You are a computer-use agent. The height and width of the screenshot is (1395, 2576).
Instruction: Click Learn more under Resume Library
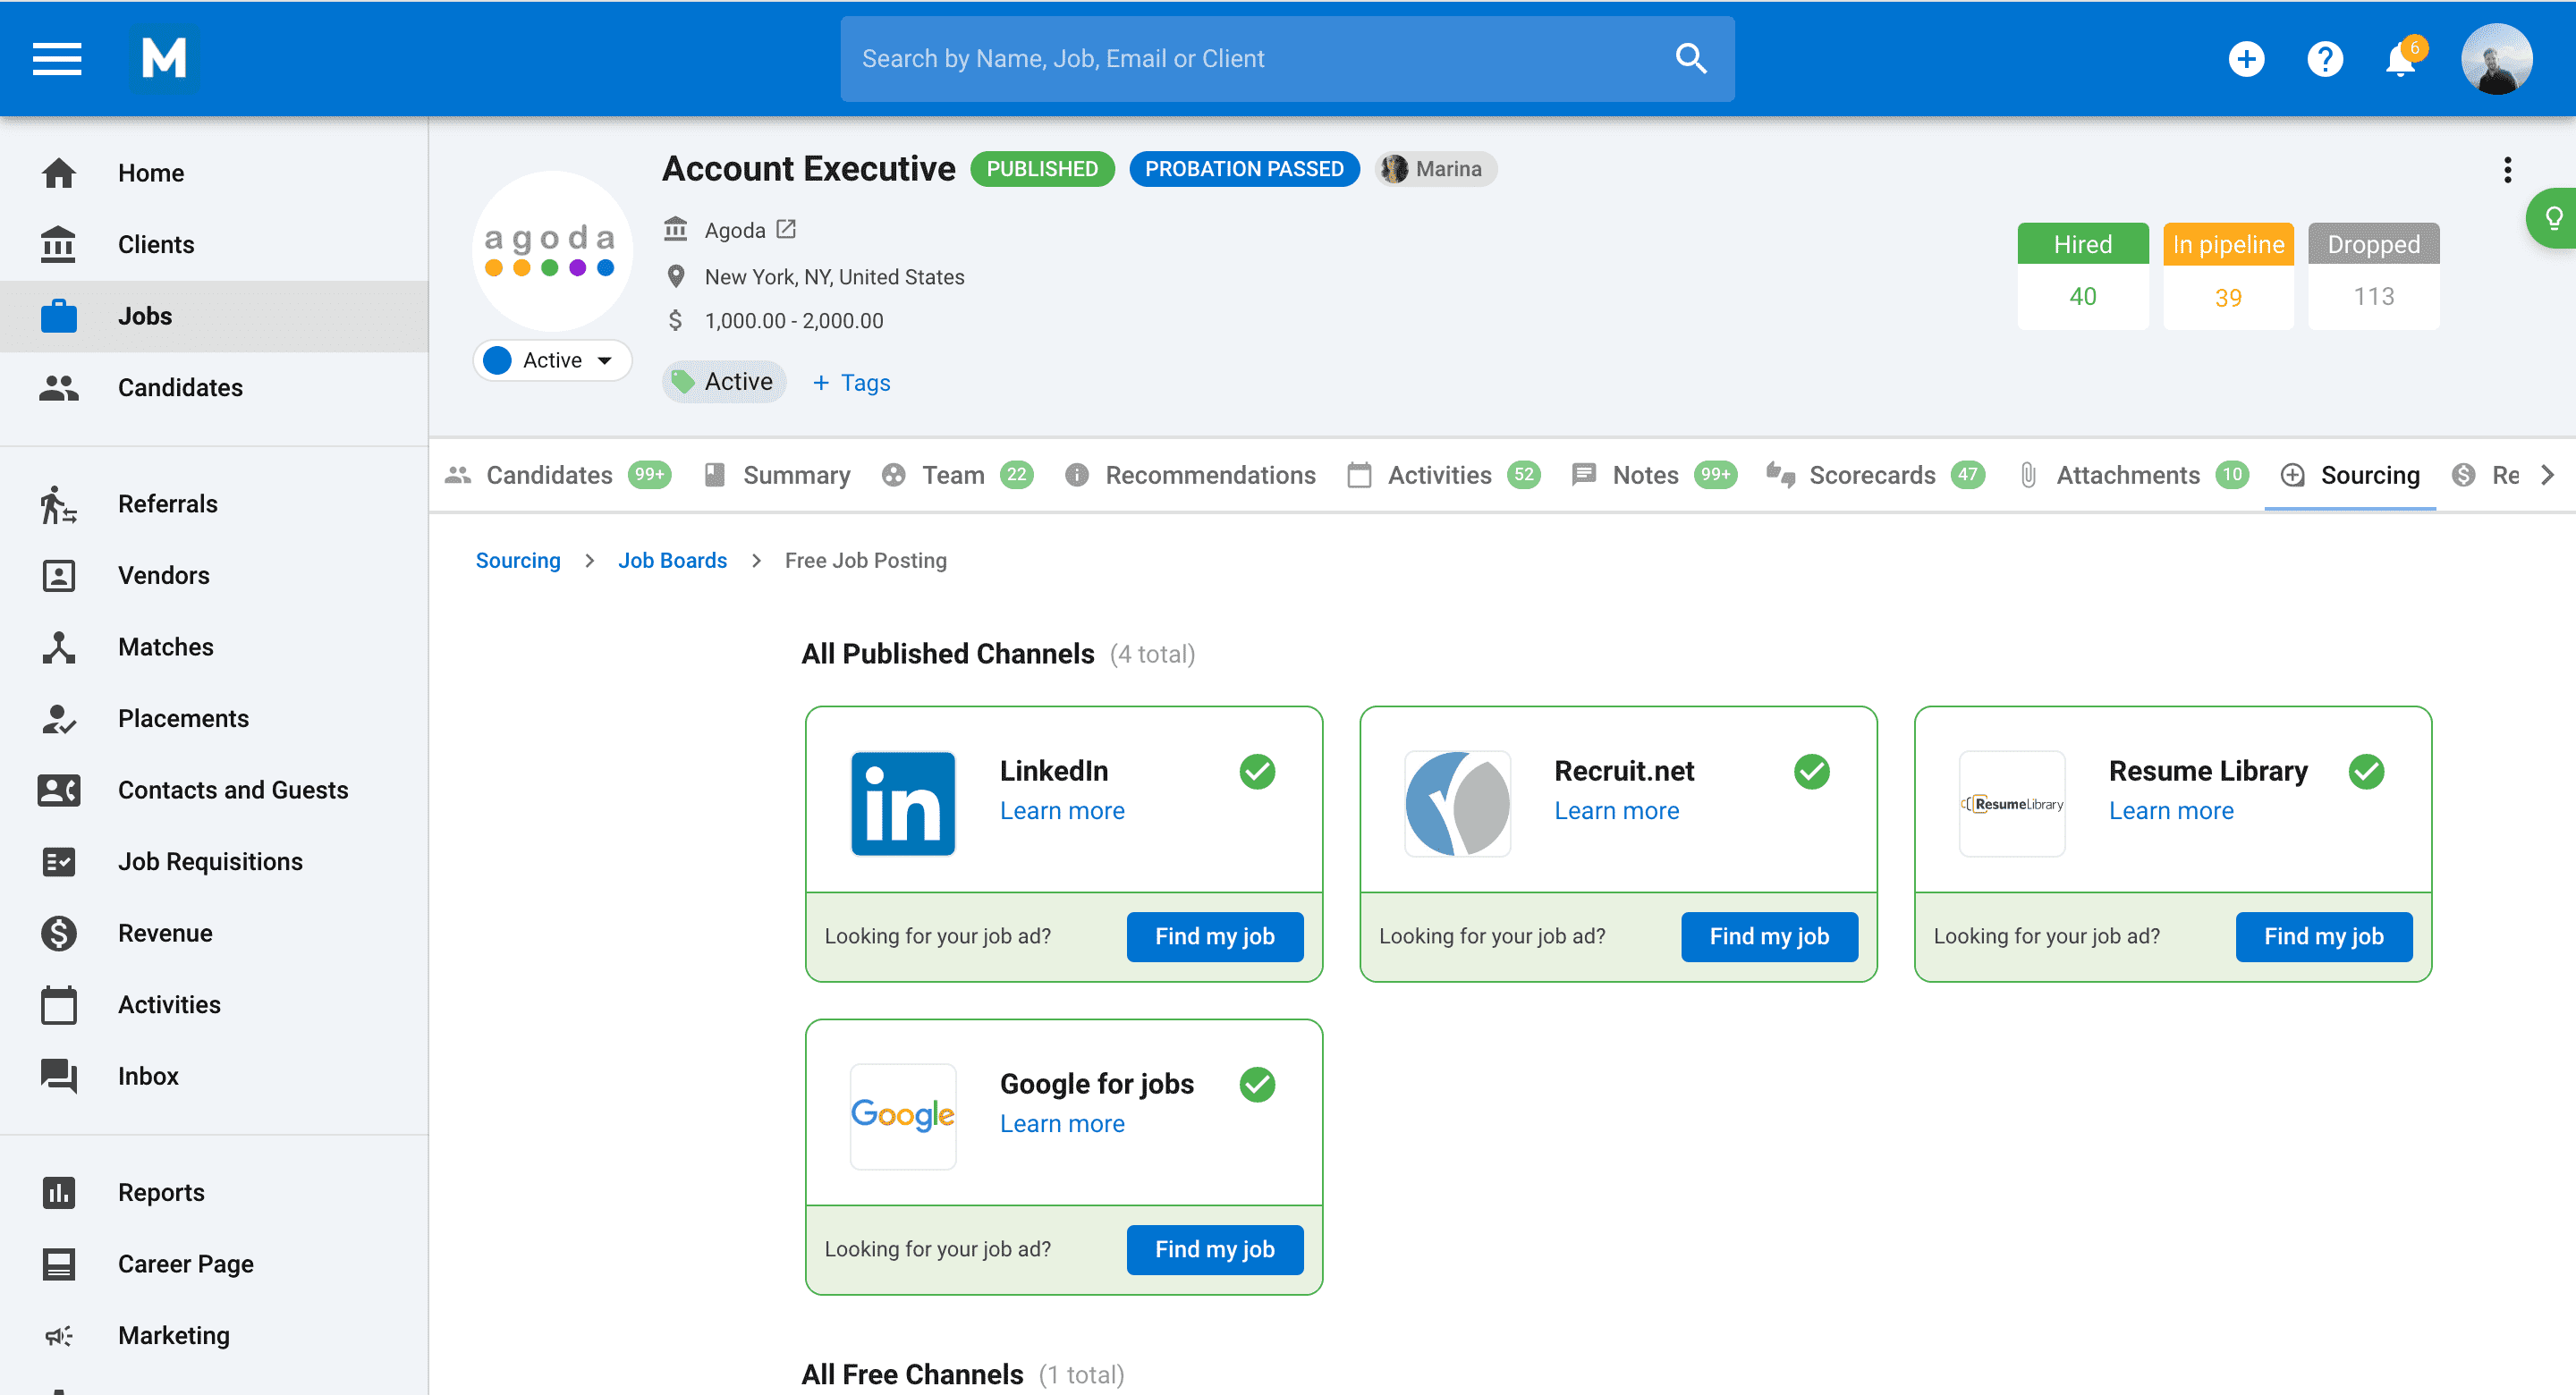2171,811
